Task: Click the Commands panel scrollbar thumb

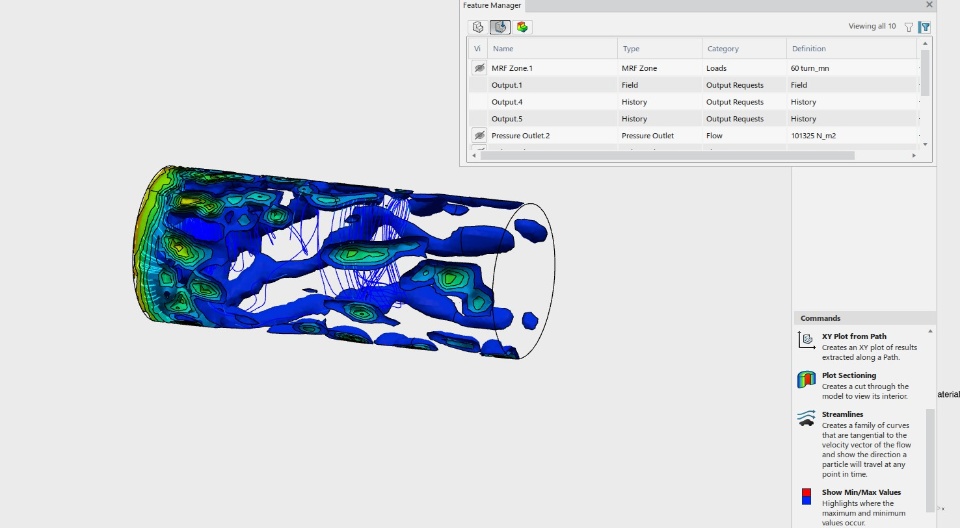Action: (930, 459)
